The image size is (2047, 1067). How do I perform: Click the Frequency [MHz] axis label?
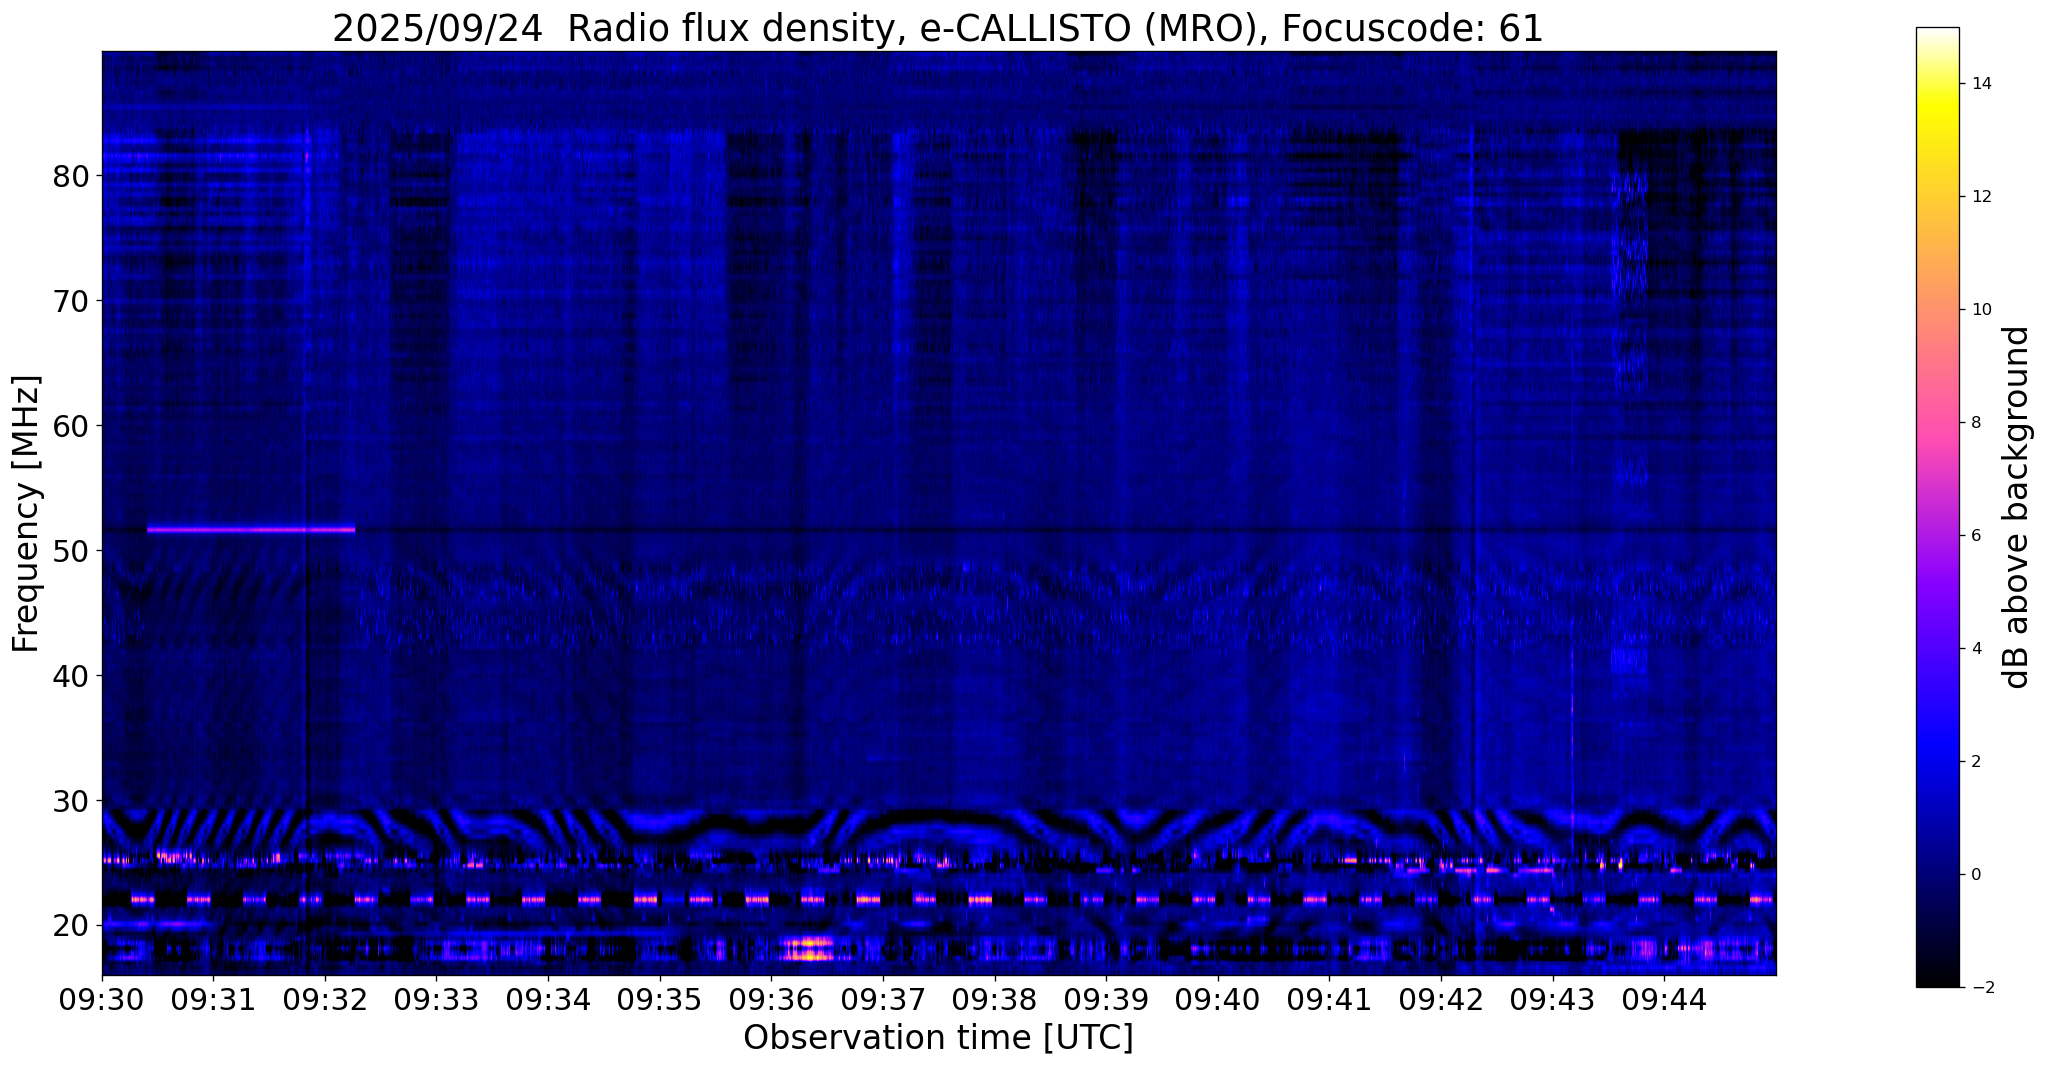coord(26,514)
